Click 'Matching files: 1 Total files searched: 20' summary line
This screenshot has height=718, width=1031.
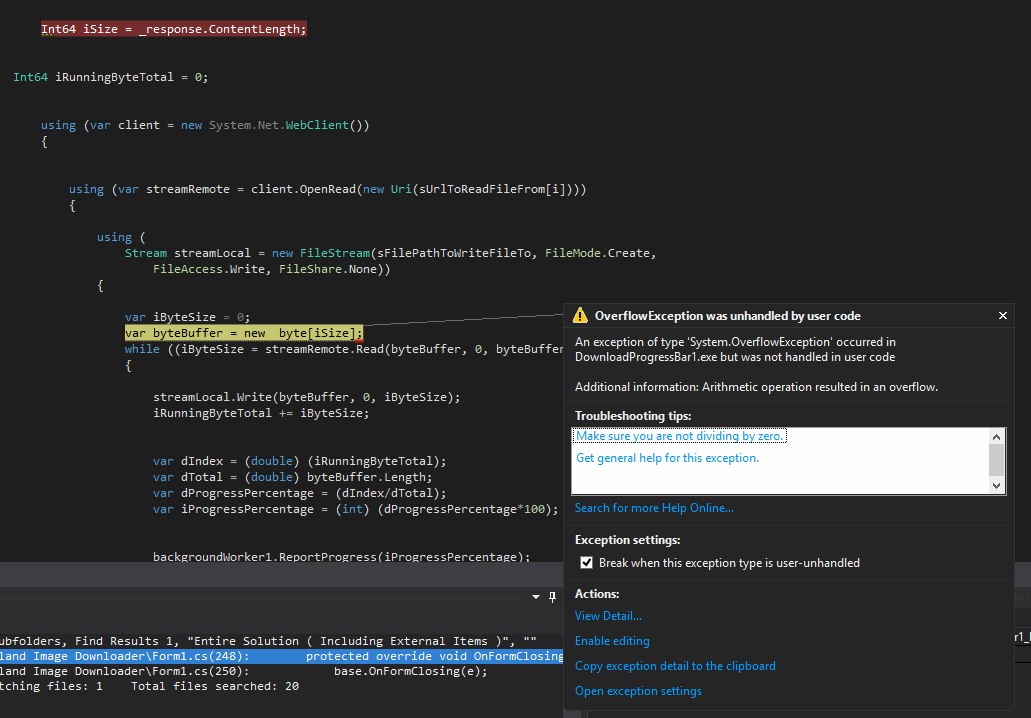coord(149,686)
